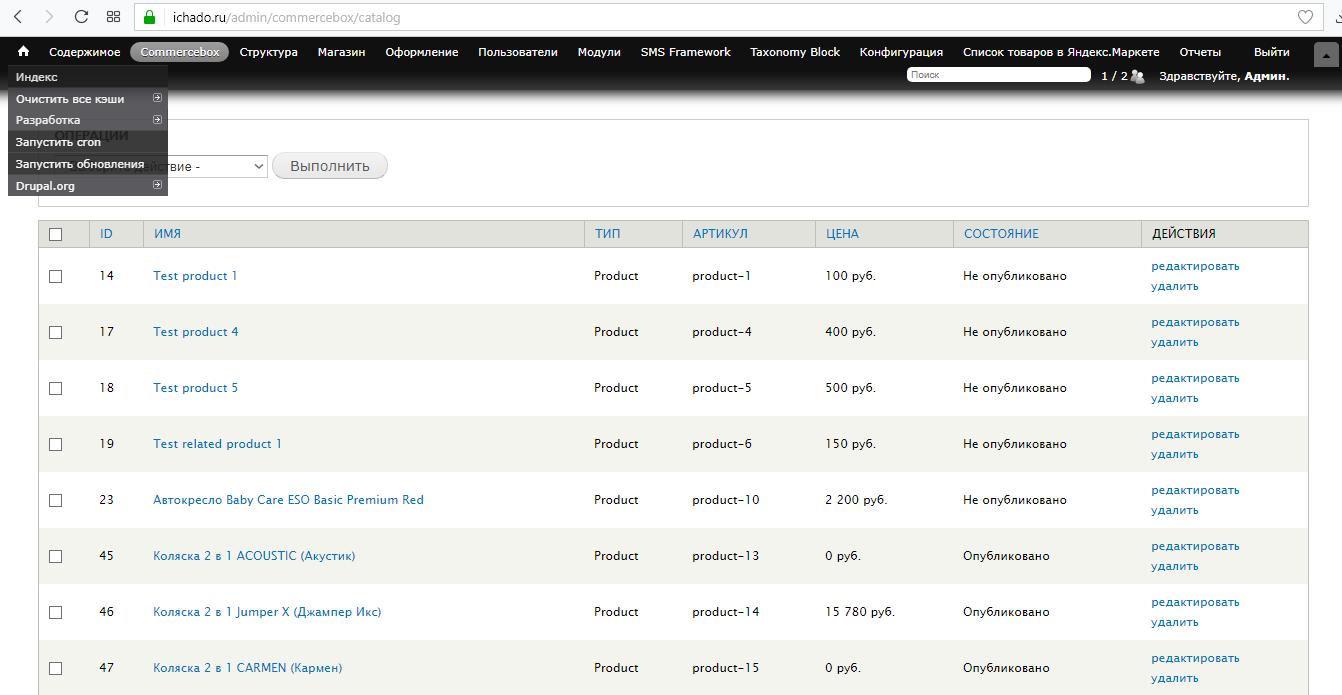Screen dimensions: 1342x695
Task: Go forward with the browser forward arrow
Action: (x=49, y=17)
